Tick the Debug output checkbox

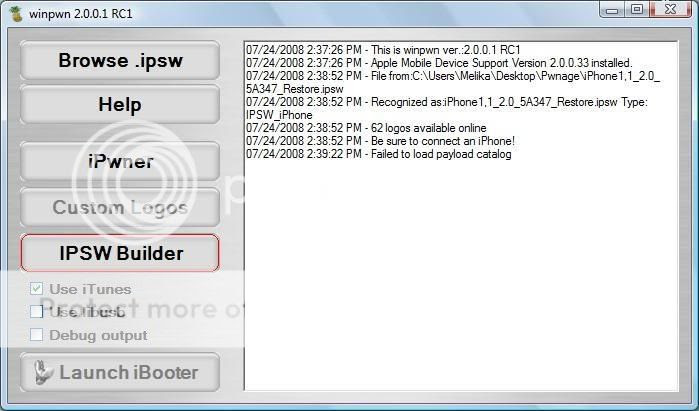click(x=37, y=335)
